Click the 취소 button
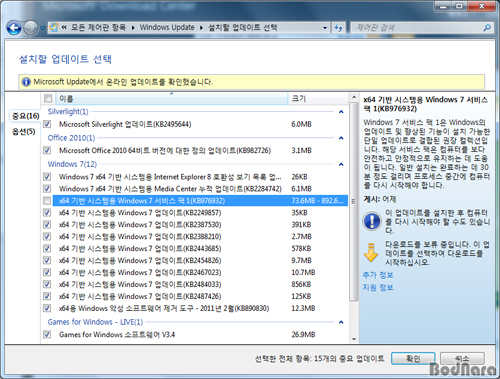The width and height of the screenshot is (500, 379). tap(462, 359)
